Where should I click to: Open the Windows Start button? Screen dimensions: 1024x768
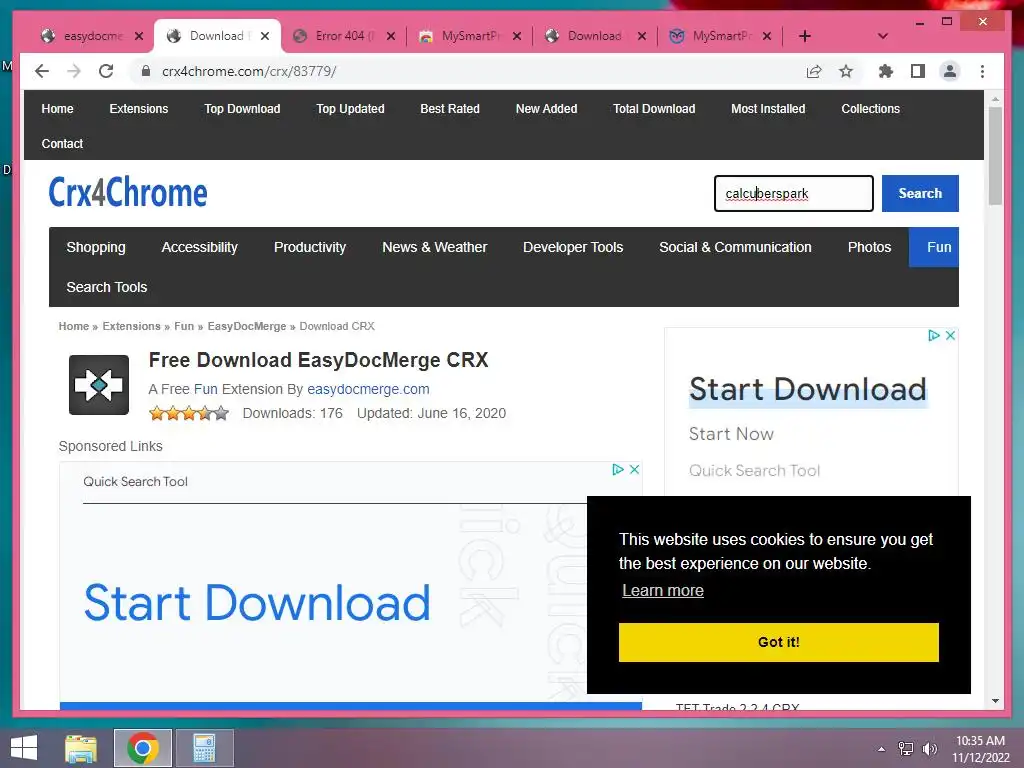click(24, 748)
